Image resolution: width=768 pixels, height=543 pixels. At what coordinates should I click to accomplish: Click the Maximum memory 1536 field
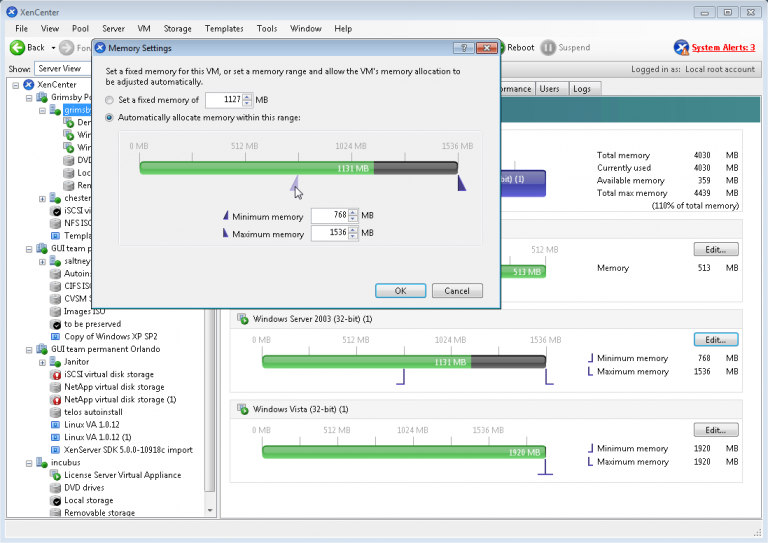(330, 233)
